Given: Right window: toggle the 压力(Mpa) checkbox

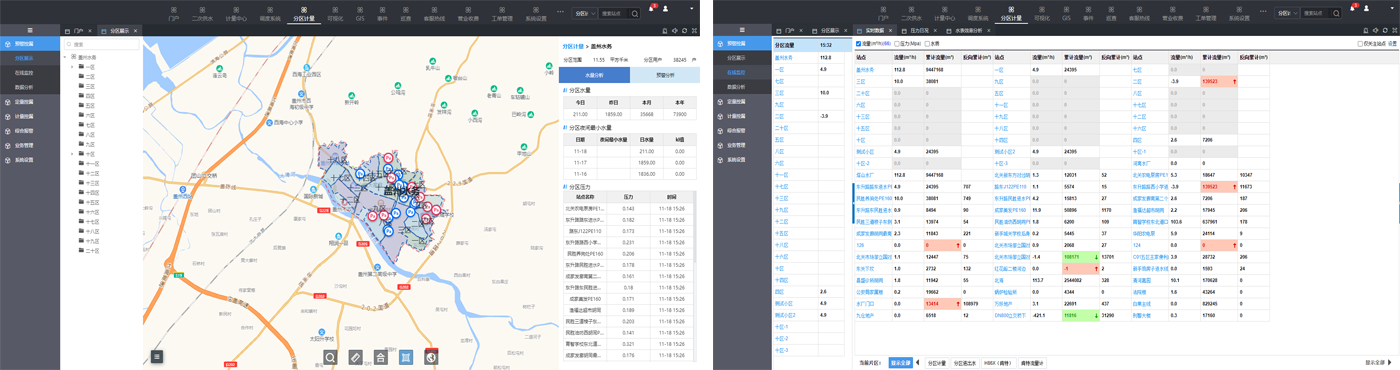Looking at the screenshot, I should click(x=897, y=44).
